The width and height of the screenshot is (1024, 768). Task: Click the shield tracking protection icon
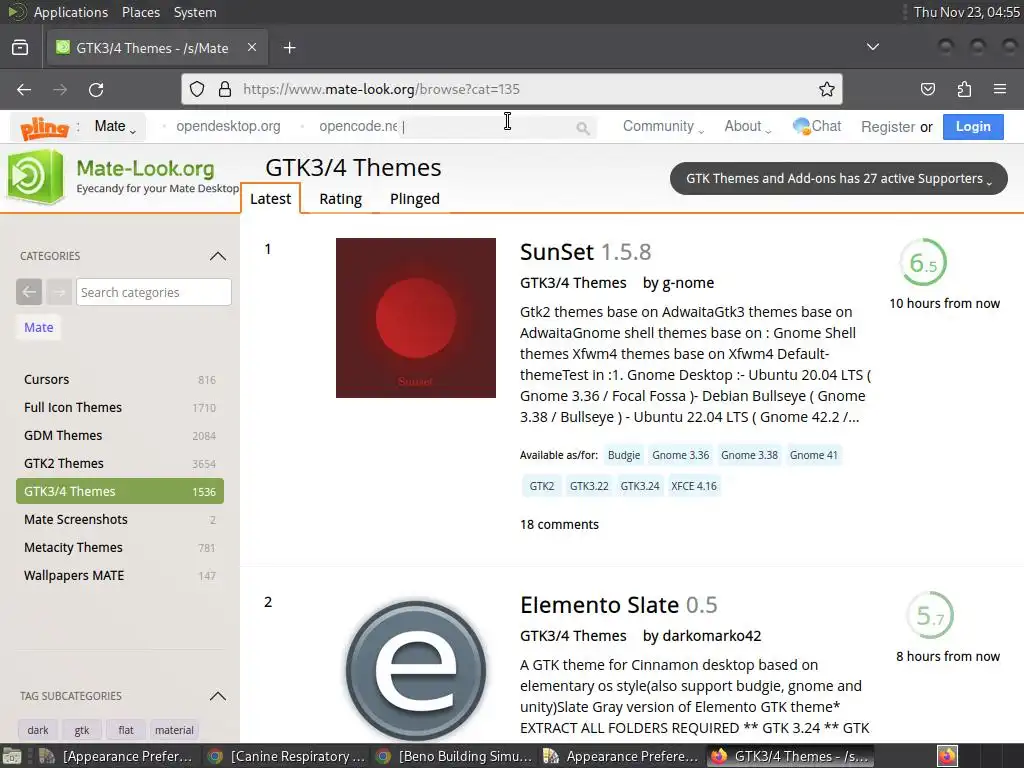coord(197,89)
